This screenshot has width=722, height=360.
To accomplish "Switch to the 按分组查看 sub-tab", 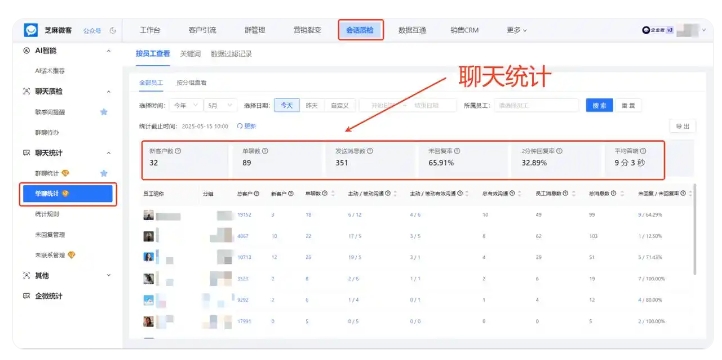I will click(191, 83).
